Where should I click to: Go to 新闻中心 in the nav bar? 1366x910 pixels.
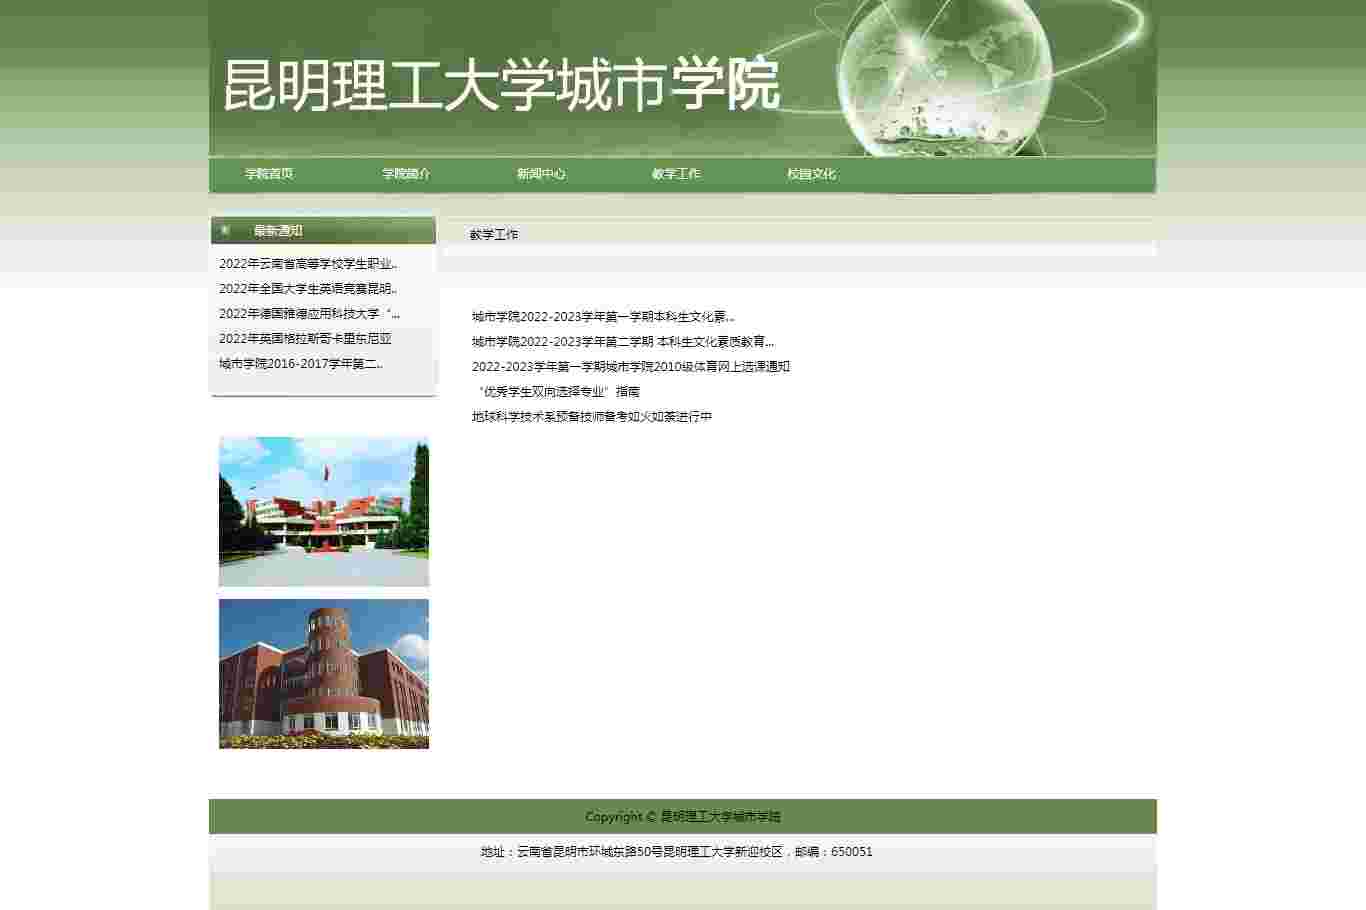(541, 174)
